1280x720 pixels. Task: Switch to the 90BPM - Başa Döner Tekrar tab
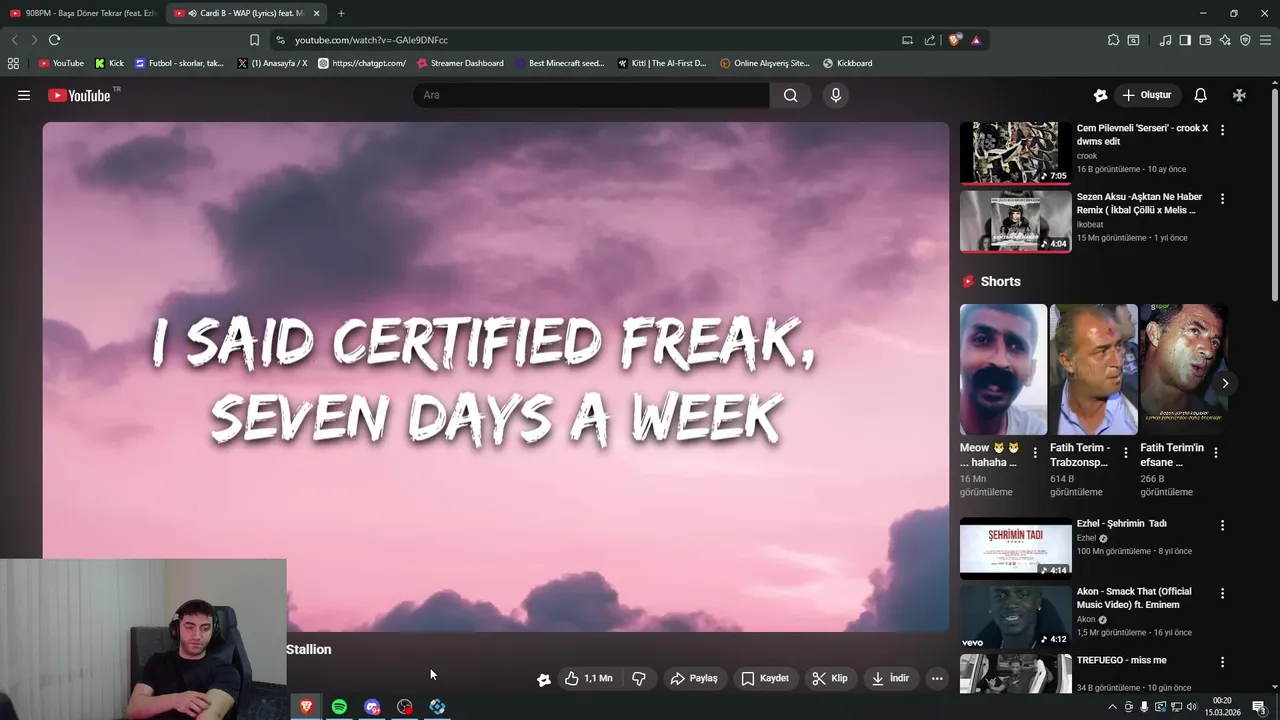84,13
